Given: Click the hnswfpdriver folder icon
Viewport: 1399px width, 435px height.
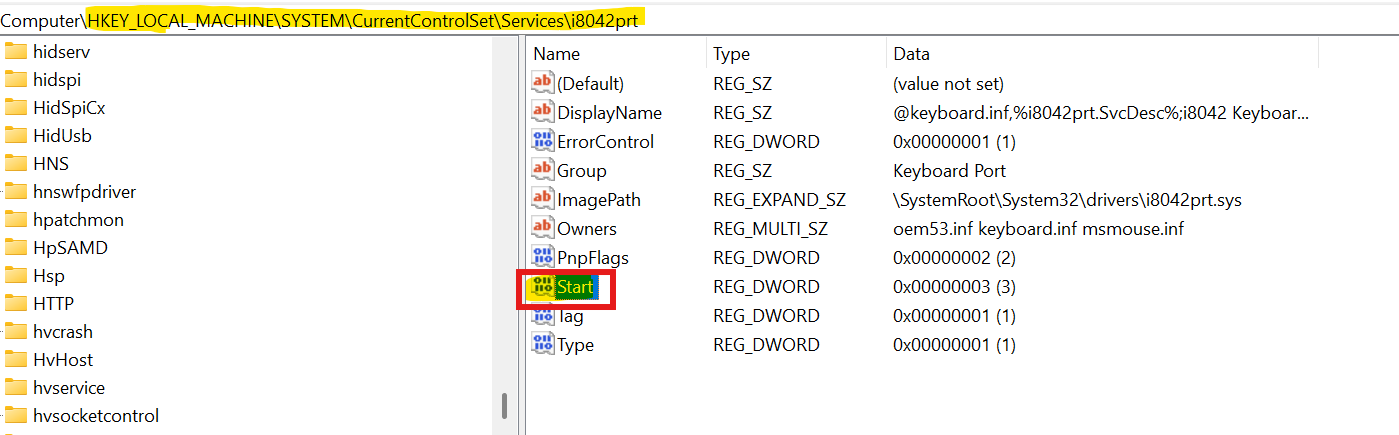Looking at the screenshot, I should tap(15, 192).
